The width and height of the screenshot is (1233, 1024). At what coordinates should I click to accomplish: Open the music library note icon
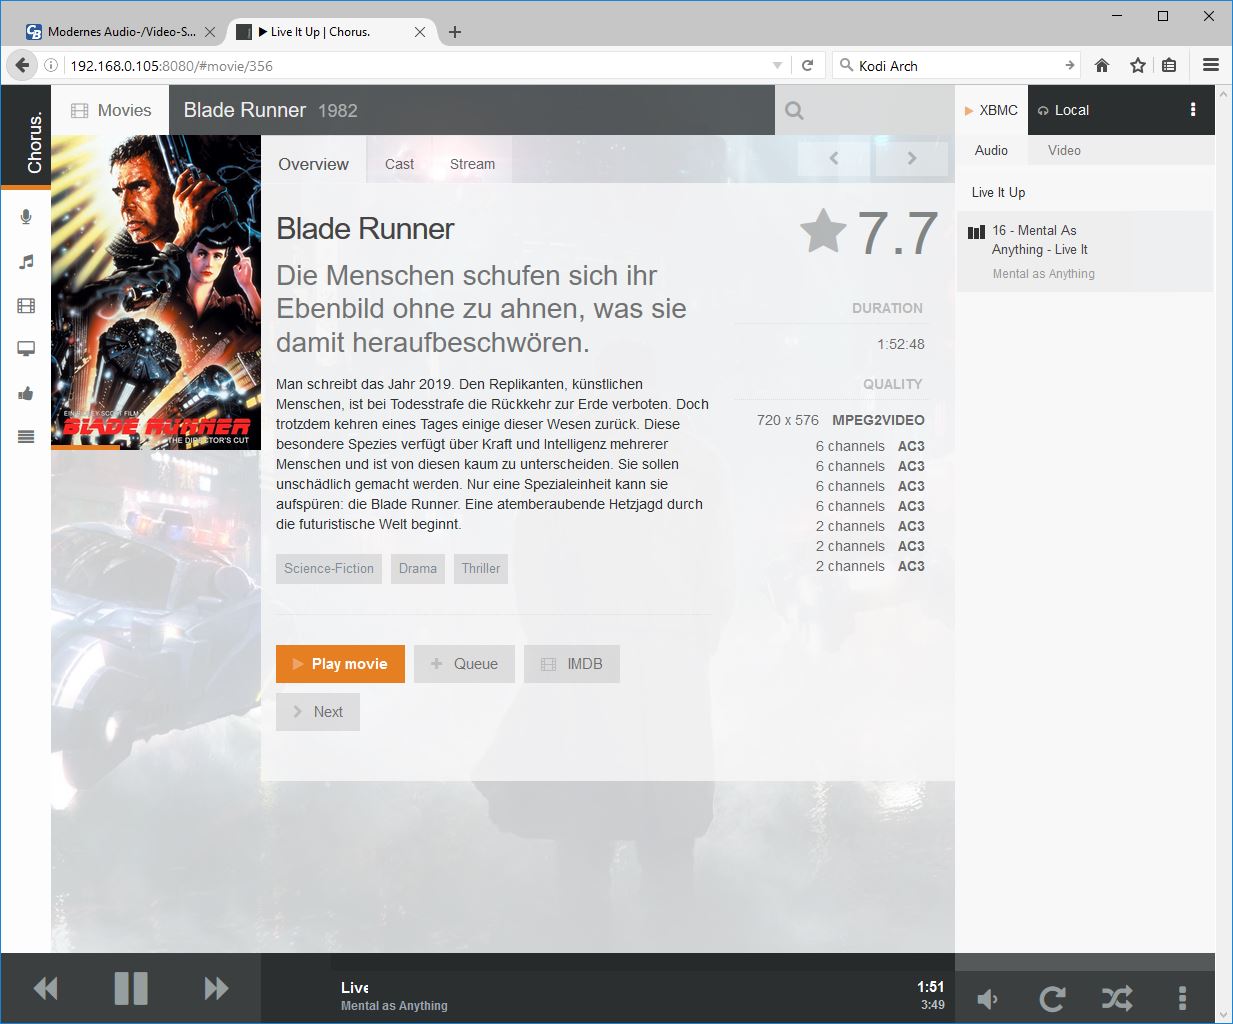point(26,261)
